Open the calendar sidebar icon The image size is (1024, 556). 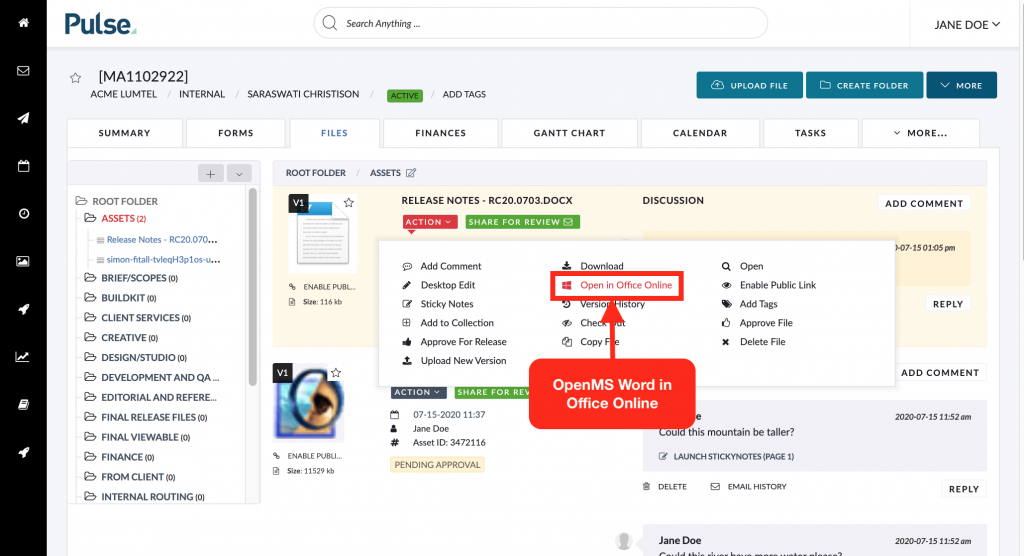coord(24,166)
